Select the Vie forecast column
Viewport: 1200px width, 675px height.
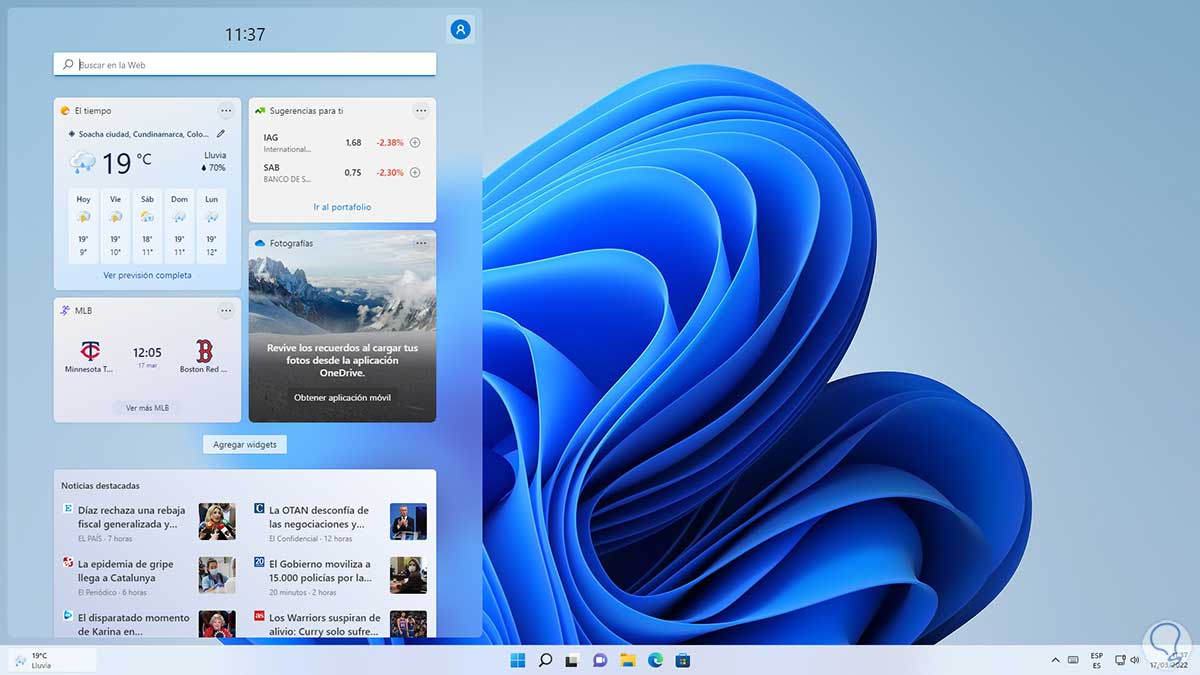click(x=115, y=225)
